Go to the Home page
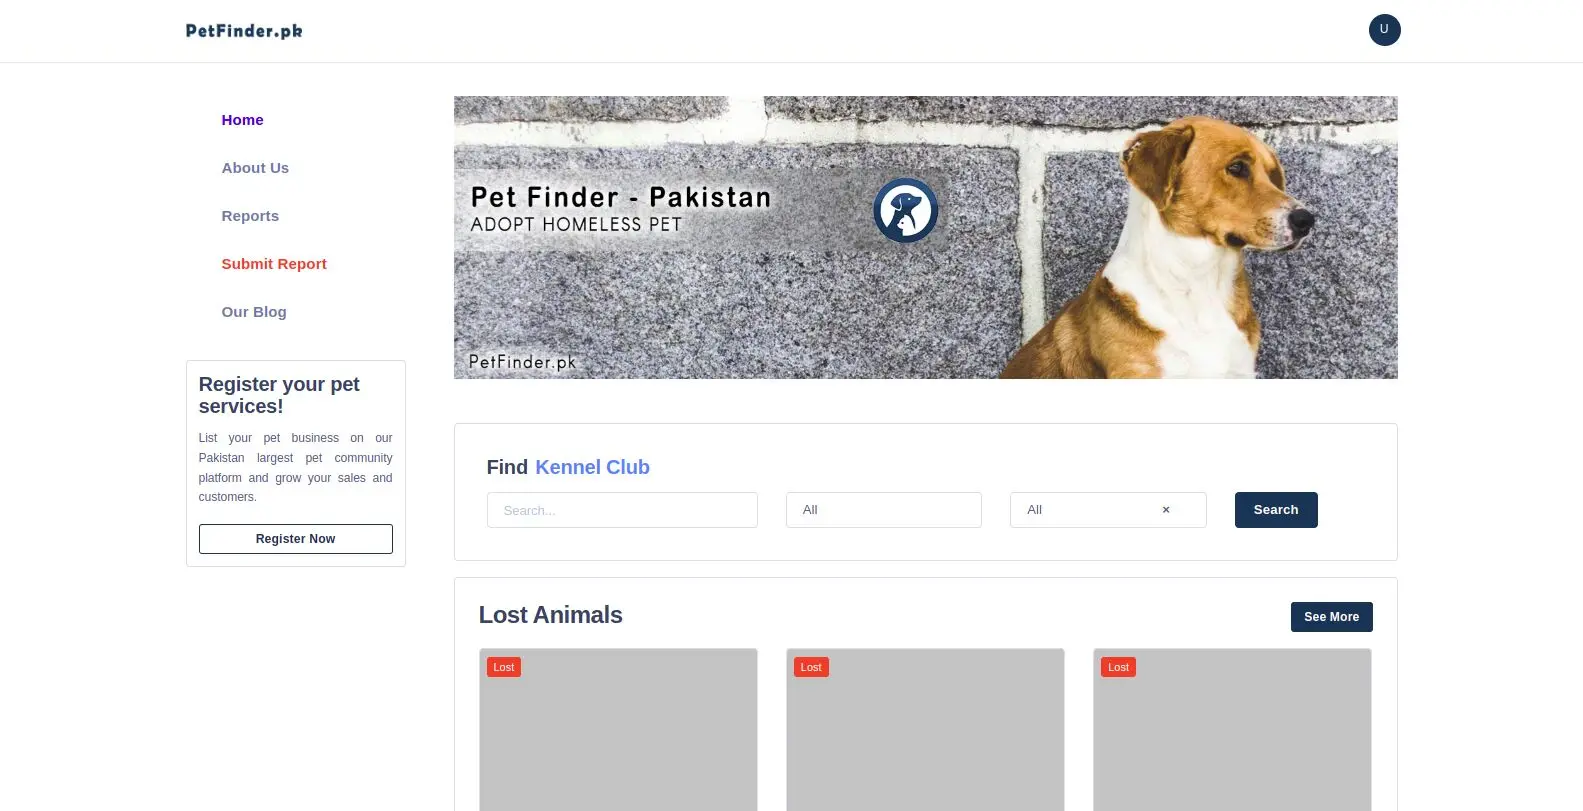This screenshot has width=1583, height=811. pyautogui.click(x=242, y=120)
